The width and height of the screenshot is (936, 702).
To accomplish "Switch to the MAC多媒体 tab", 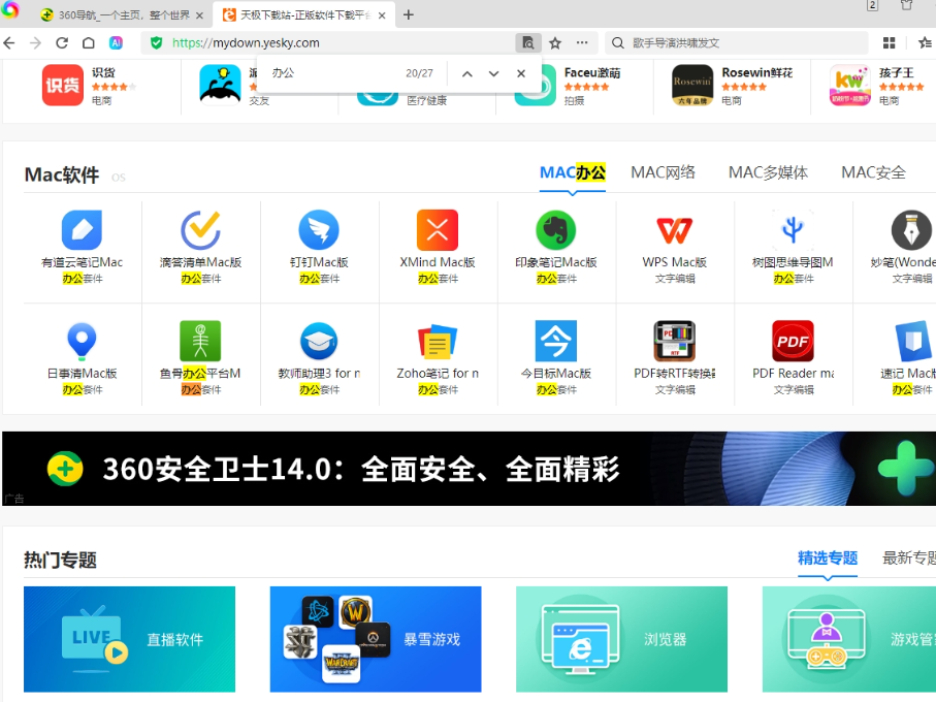I will pos(768,173).
